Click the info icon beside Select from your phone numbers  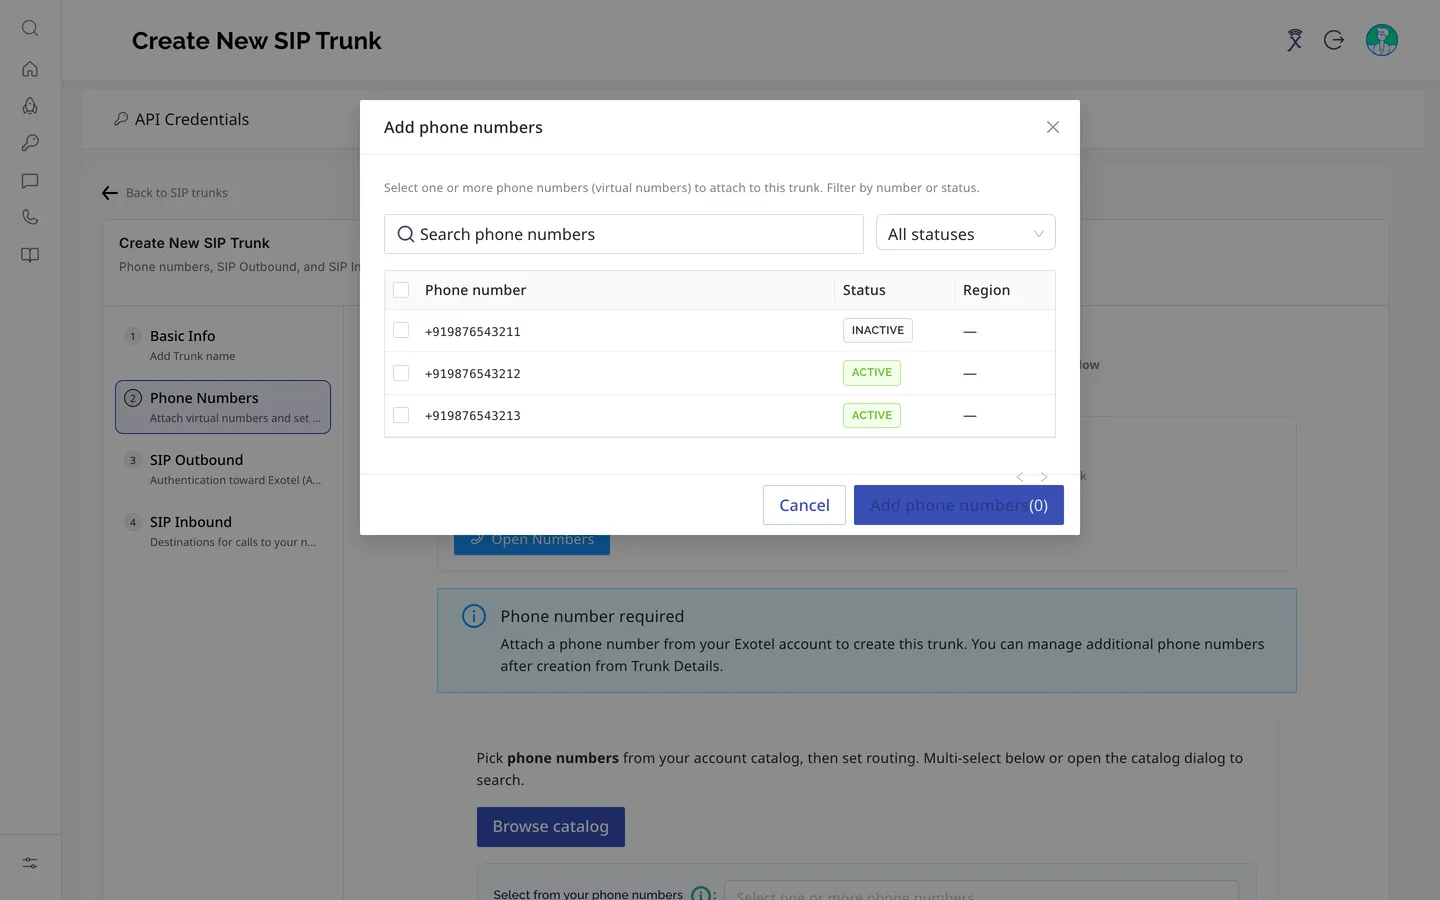701,894
